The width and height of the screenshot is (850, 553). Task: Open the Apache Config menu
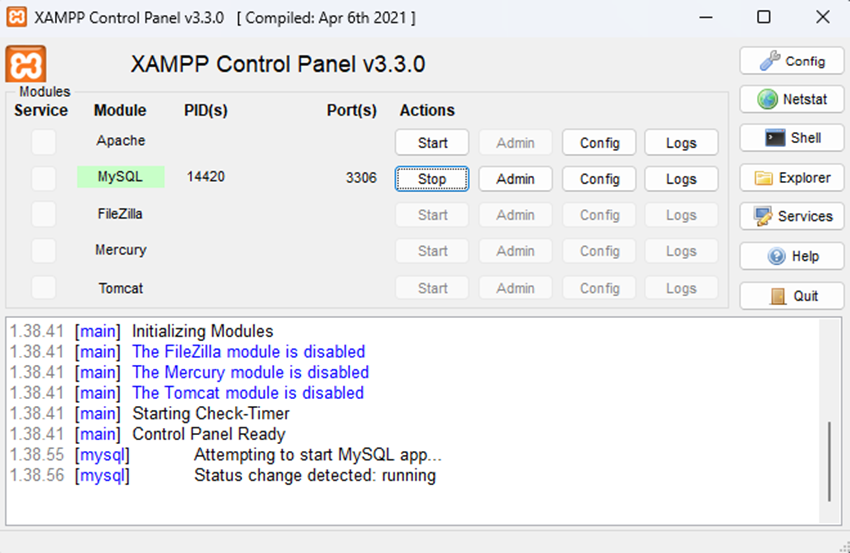coord(599,143)
